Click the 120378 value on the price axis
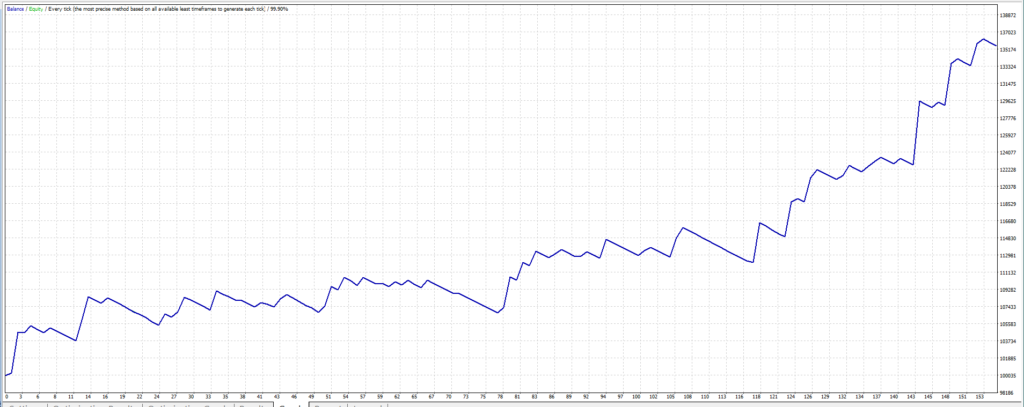This screenshot has height=407, width=1024. click(x=1009, y=187)
